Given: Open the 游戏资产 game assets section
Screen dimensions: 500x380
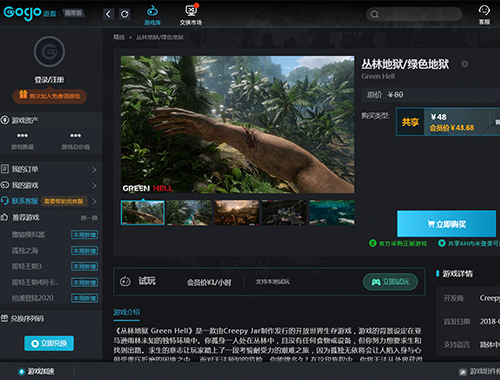Looking at the screenshot, I should pyautogui.click(x=19, y=120).
